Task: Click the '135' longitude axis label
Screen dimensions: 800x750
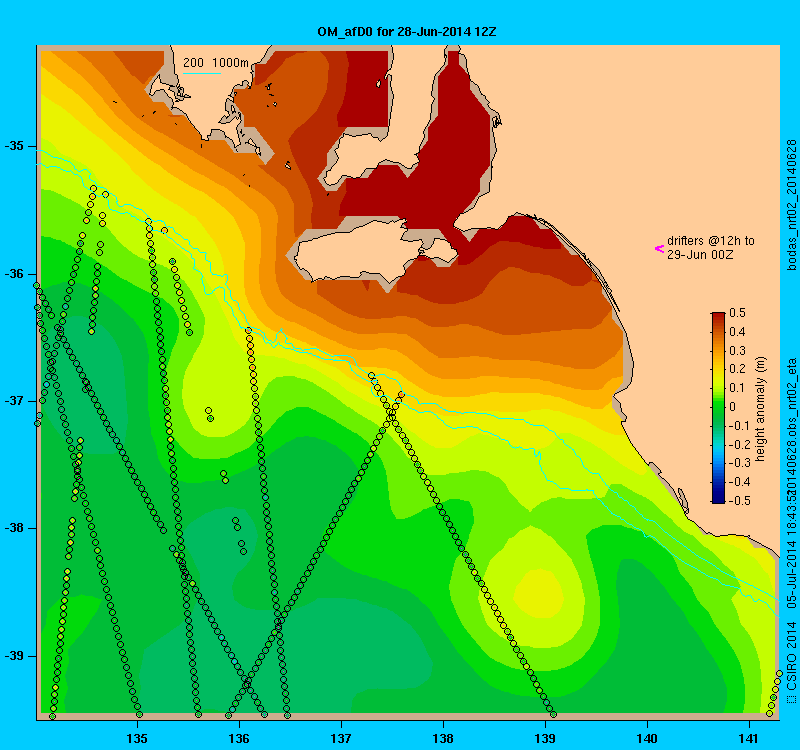Action: tap(137, 739)
